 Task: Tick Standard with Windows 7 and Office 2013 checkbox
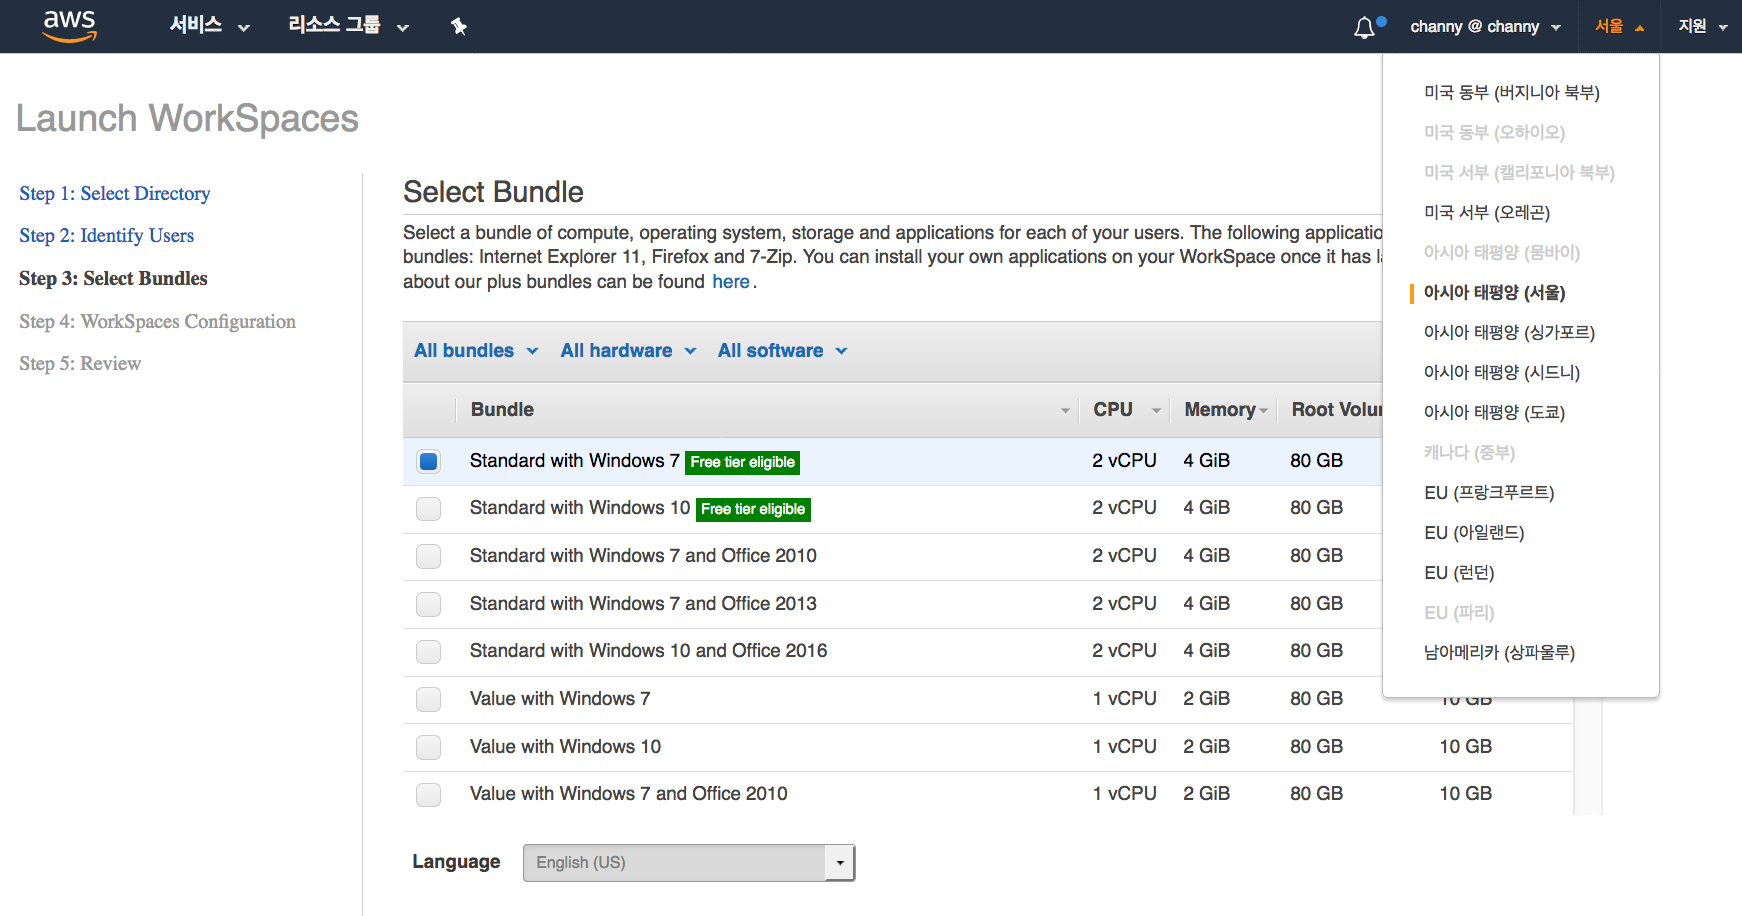429,604
